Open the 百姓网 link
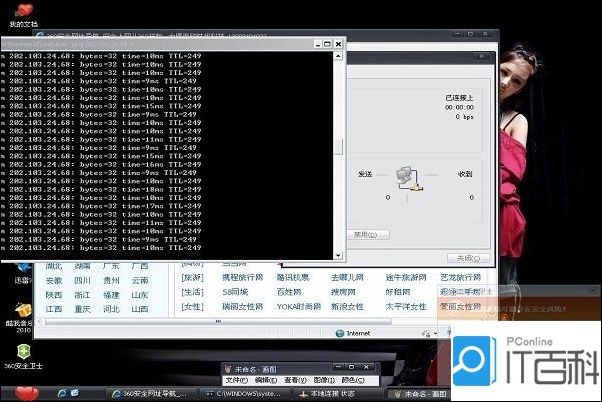Image resolution: width=602 pixels, height=402 pixels. 289,292
